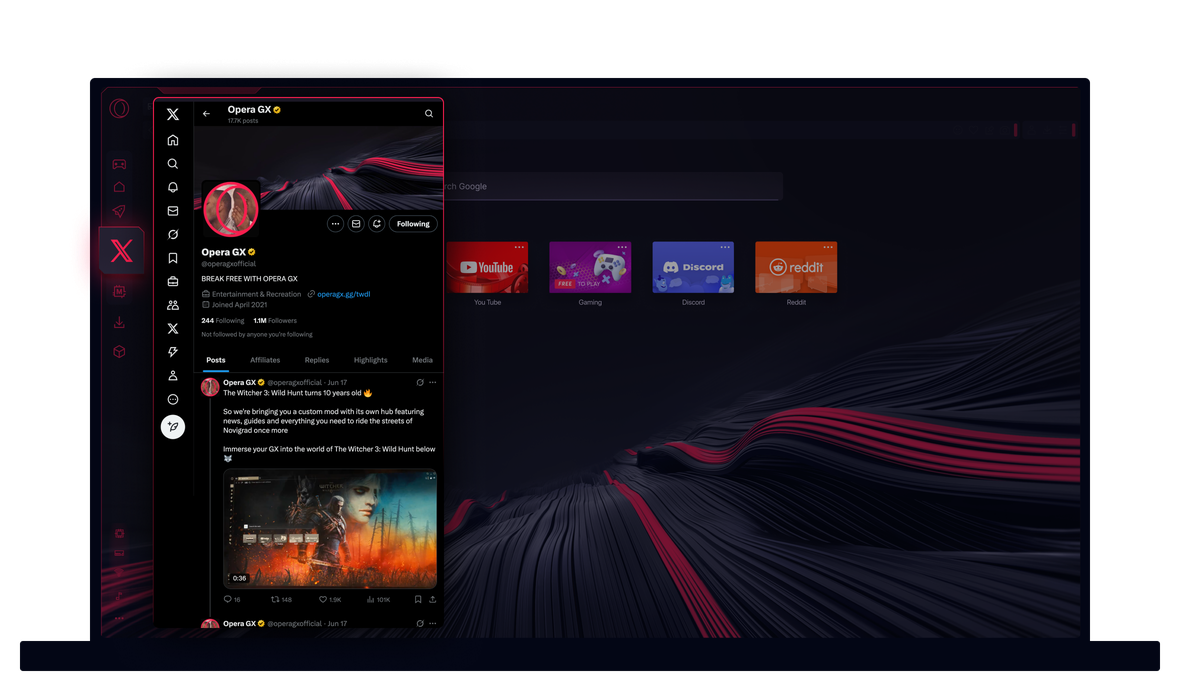Screen dimensions: 1180x682
Task: Switch to the Replies tab
Action: pos(317,360)
